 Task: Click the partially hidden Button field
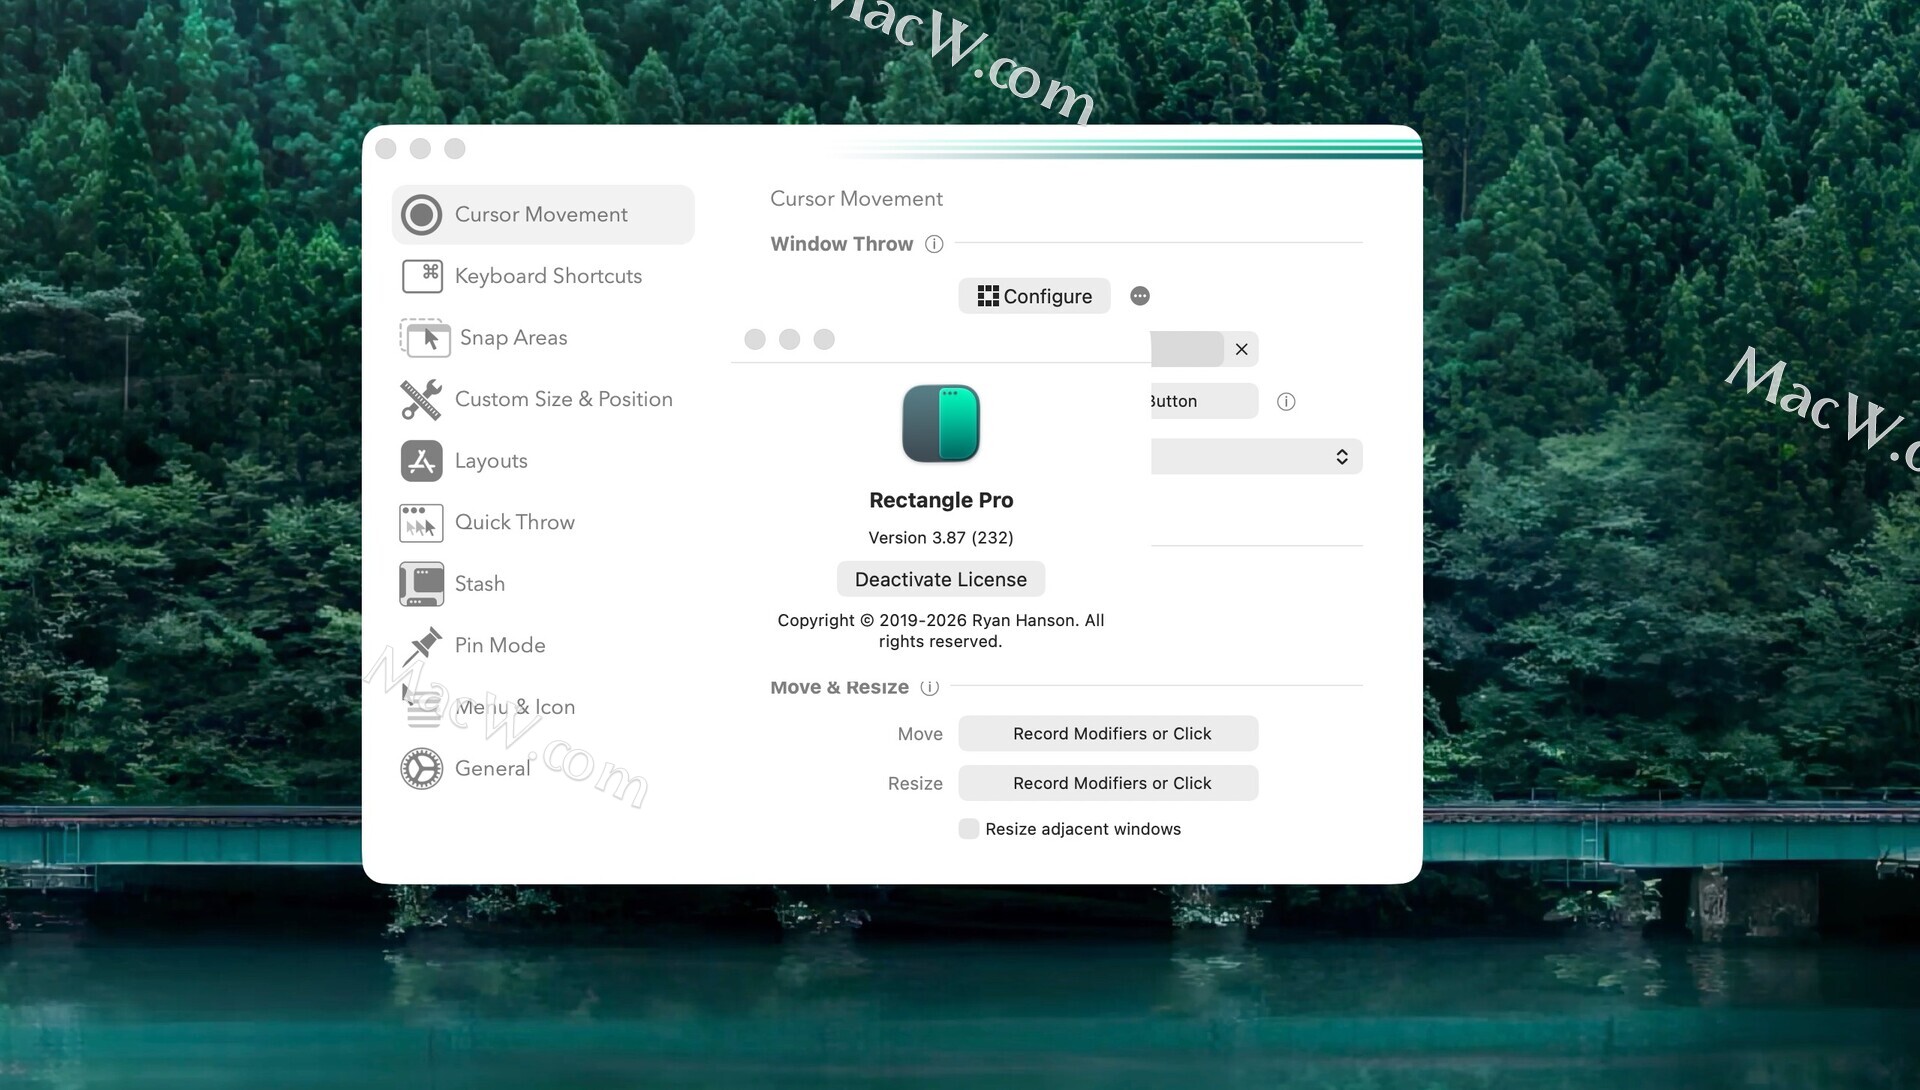click(1204, 401)
